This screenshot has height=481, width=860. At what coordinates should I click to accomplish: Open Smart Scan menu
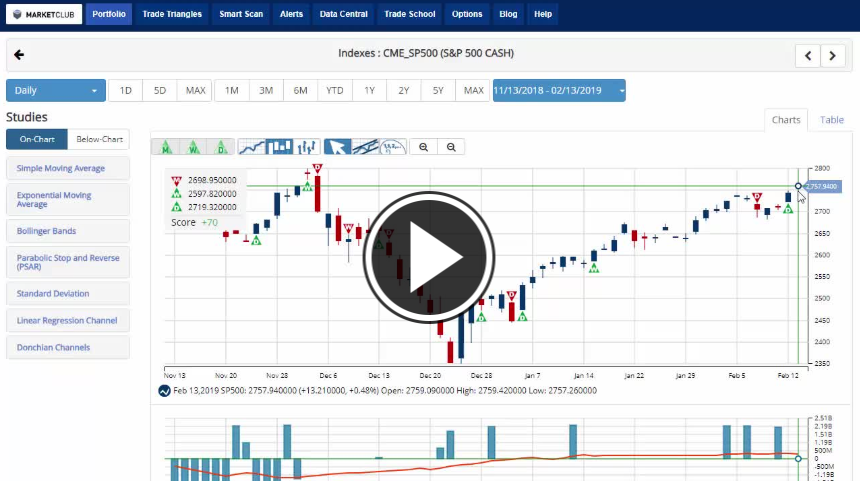(x=241, y=14)
